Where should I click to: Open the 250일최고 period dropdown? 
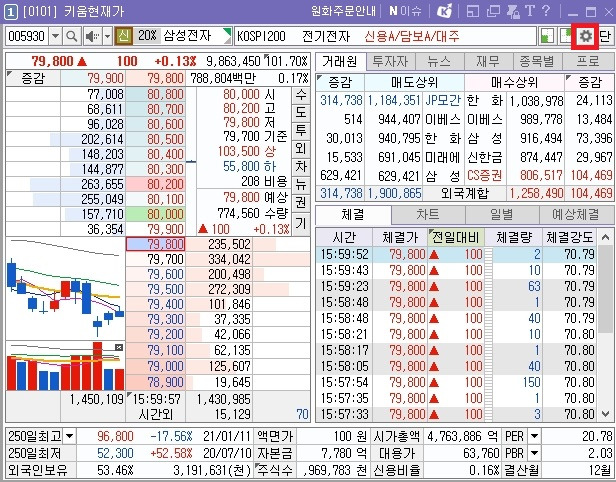tap(69, 436)
